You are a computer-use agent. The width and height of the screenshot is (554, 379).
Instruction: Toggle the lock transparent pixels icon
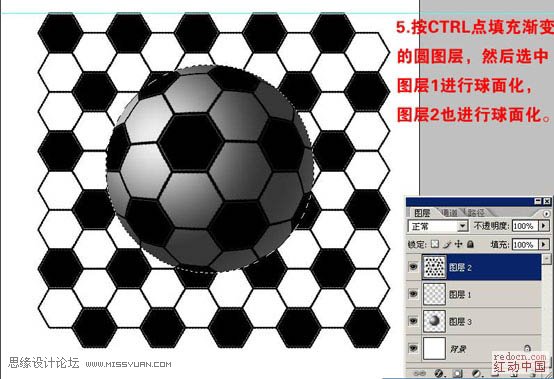pos(435,244)
